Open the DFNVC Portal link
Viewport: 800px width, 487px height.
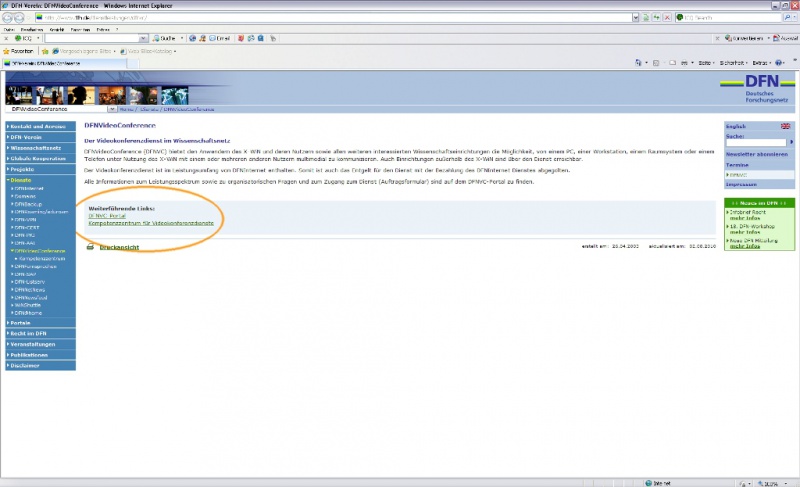point(107,216)
